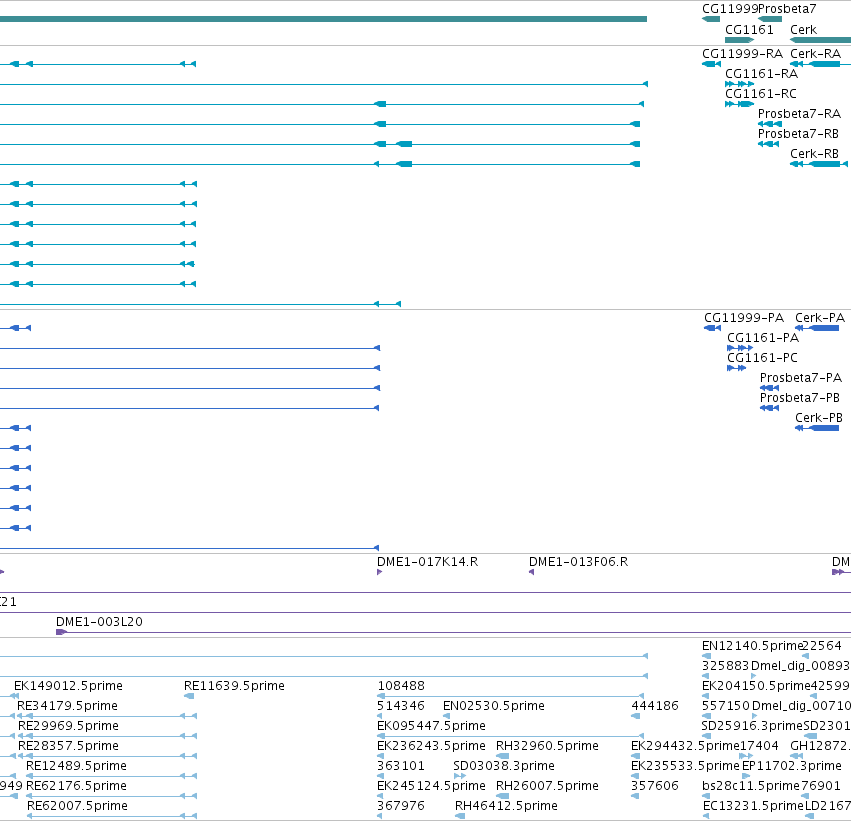Click the Prosbeta7-RA transcript label
This screenshot has width=851, height=821.
coord(799,114)
